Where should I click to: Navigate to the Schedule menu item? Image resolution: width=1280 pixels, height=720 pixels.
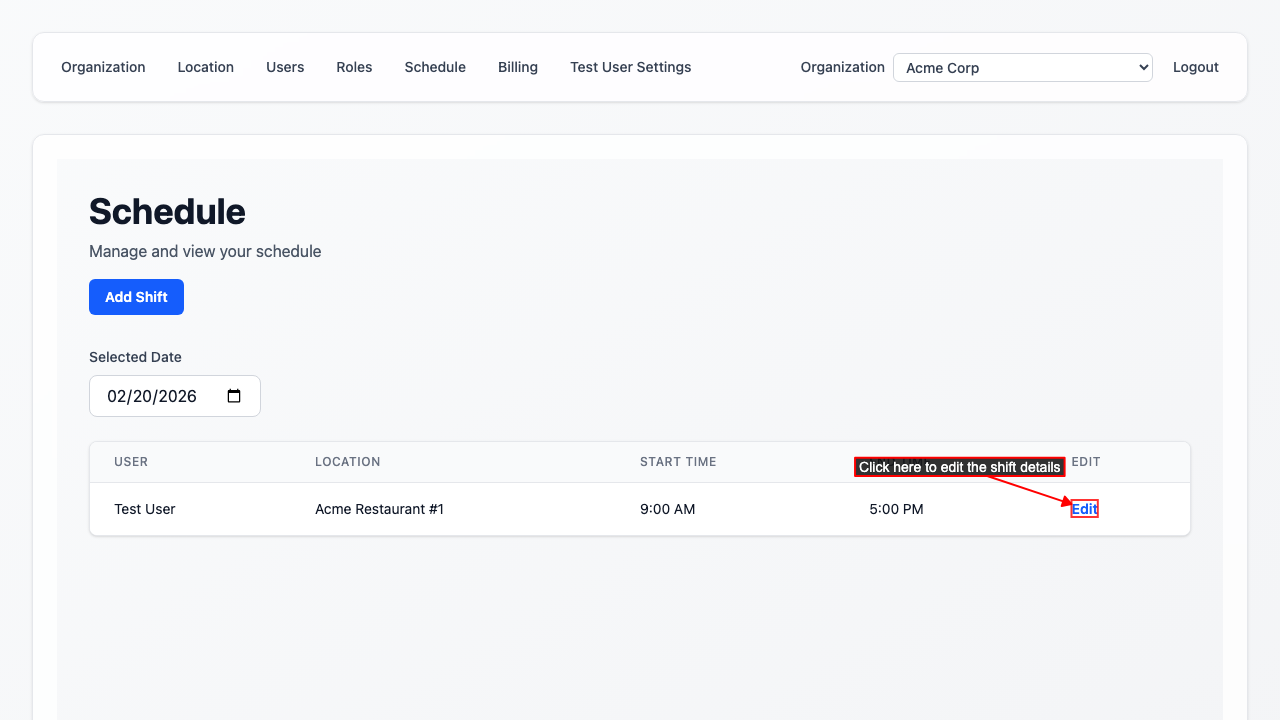click(435, 67)
